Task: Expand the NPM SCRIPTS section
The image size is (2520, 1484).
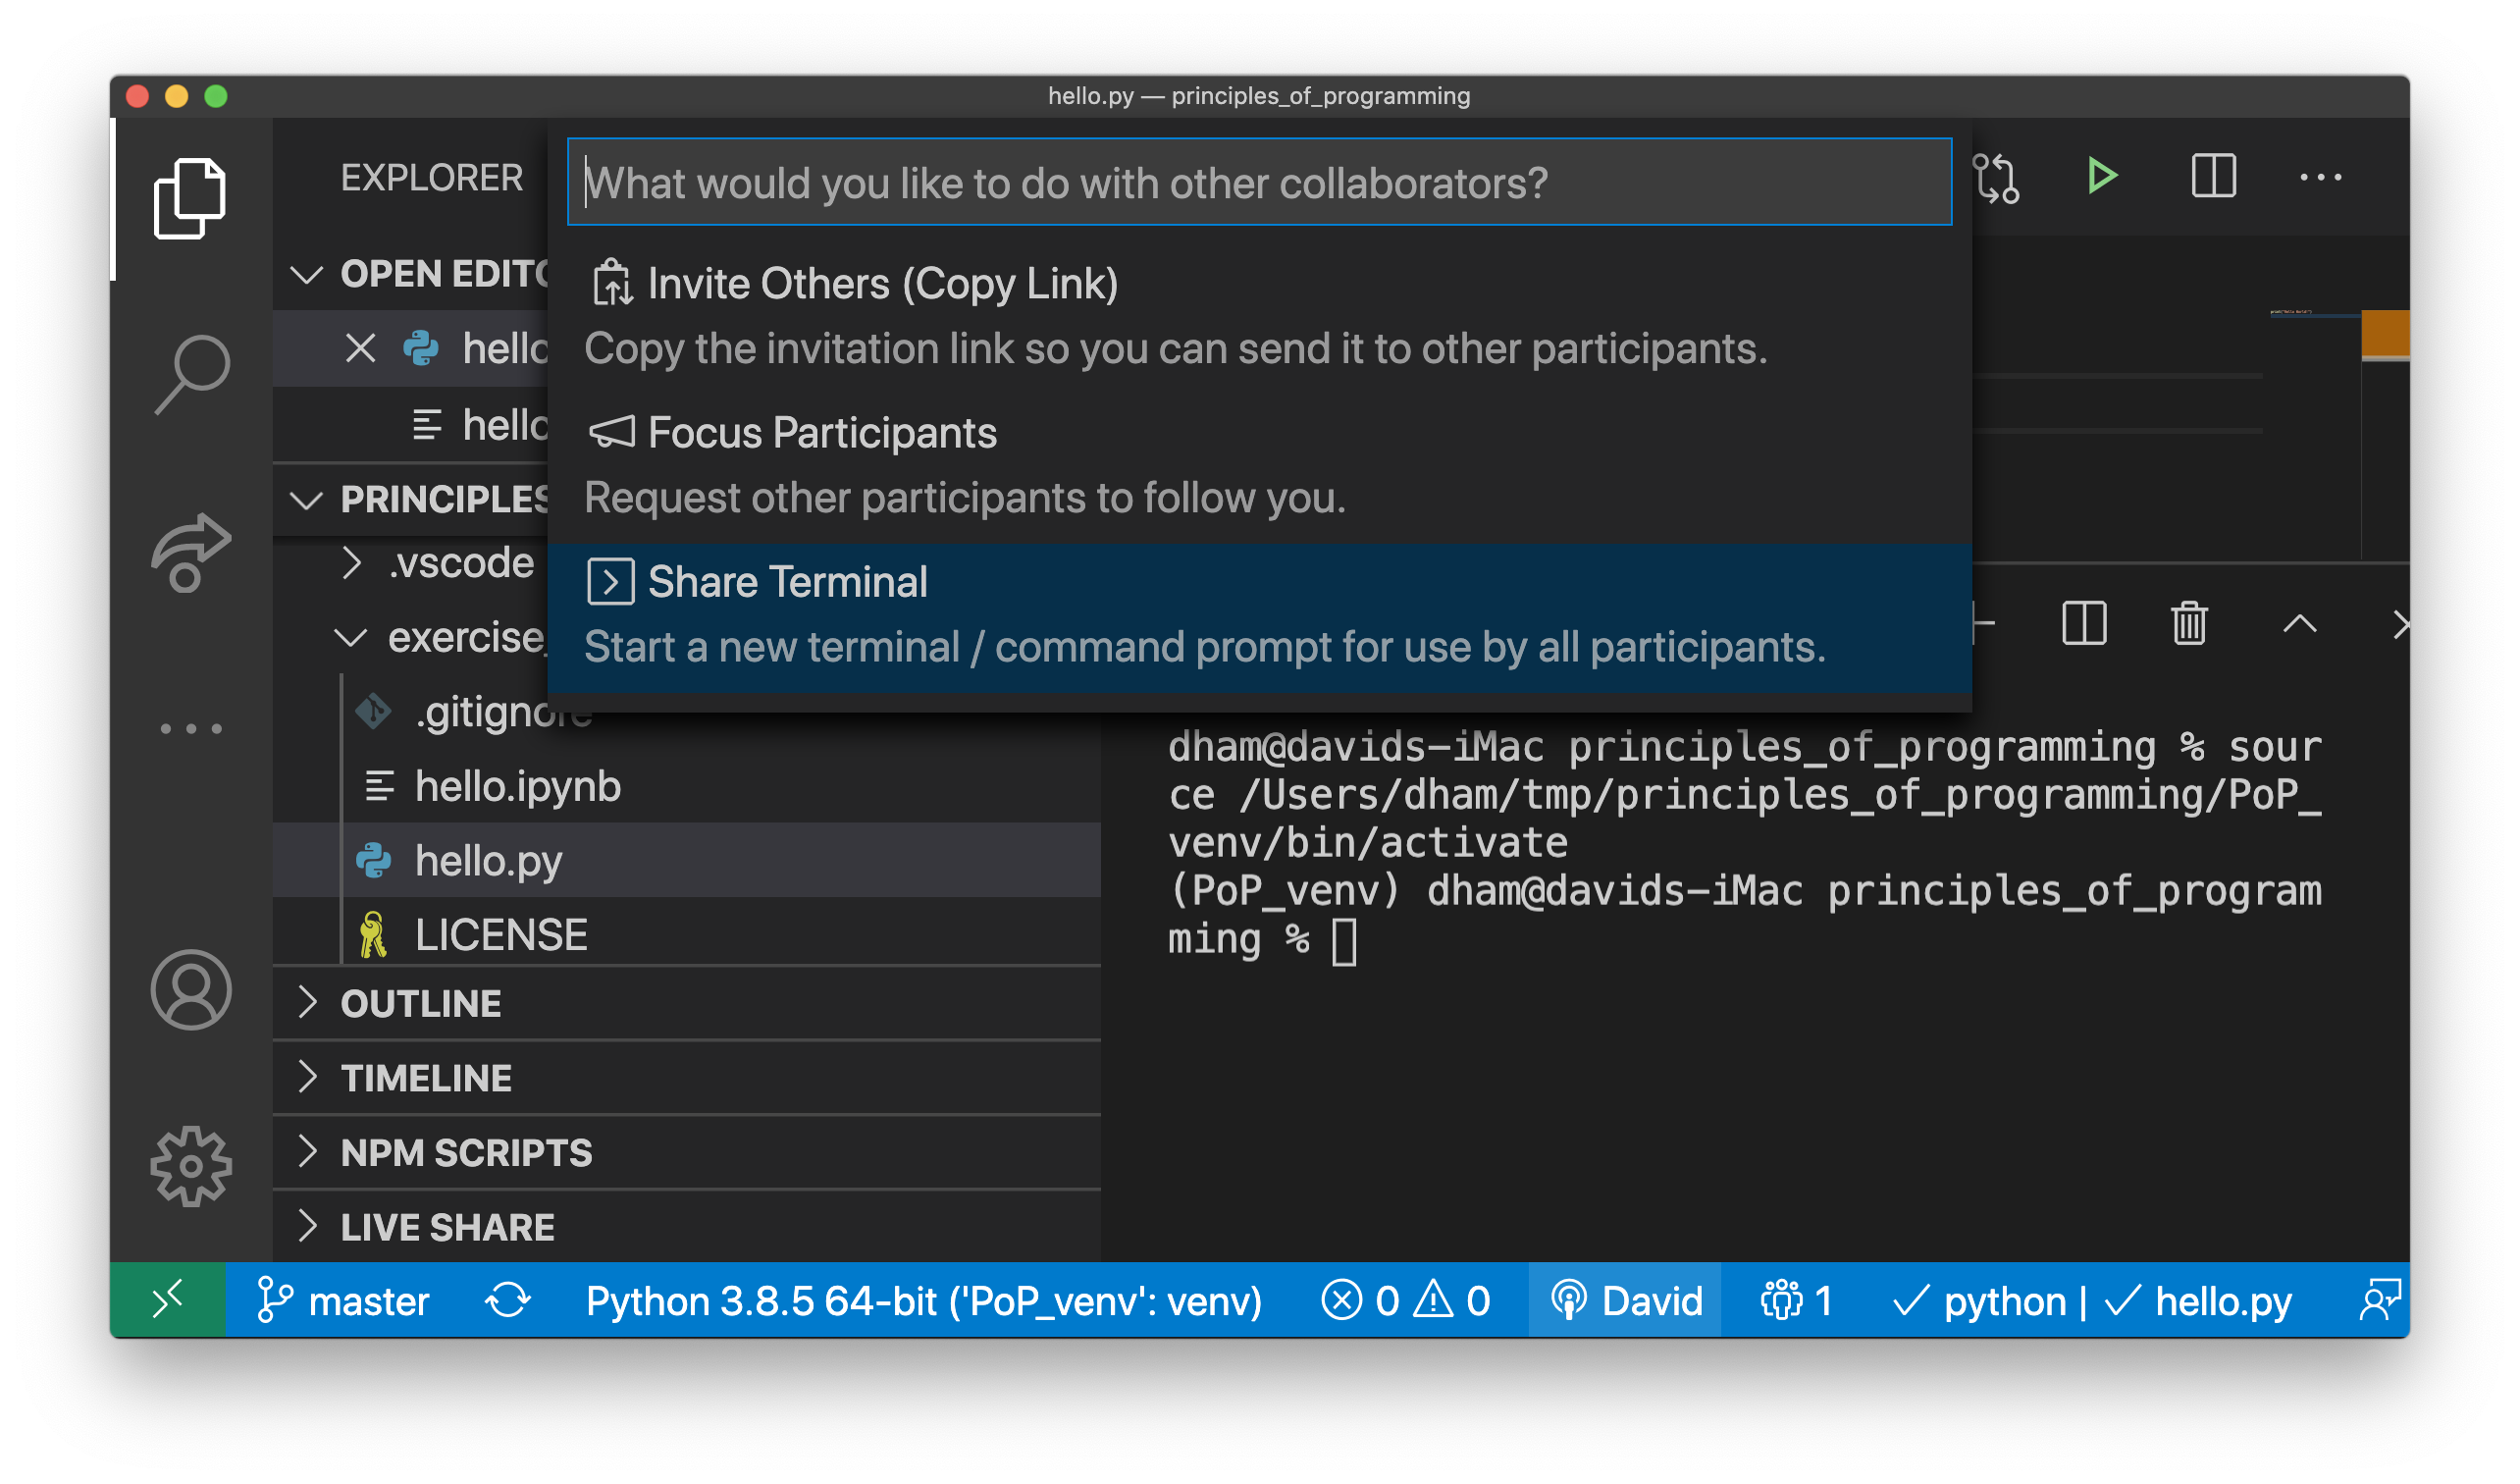Action: pos(465,1152)
